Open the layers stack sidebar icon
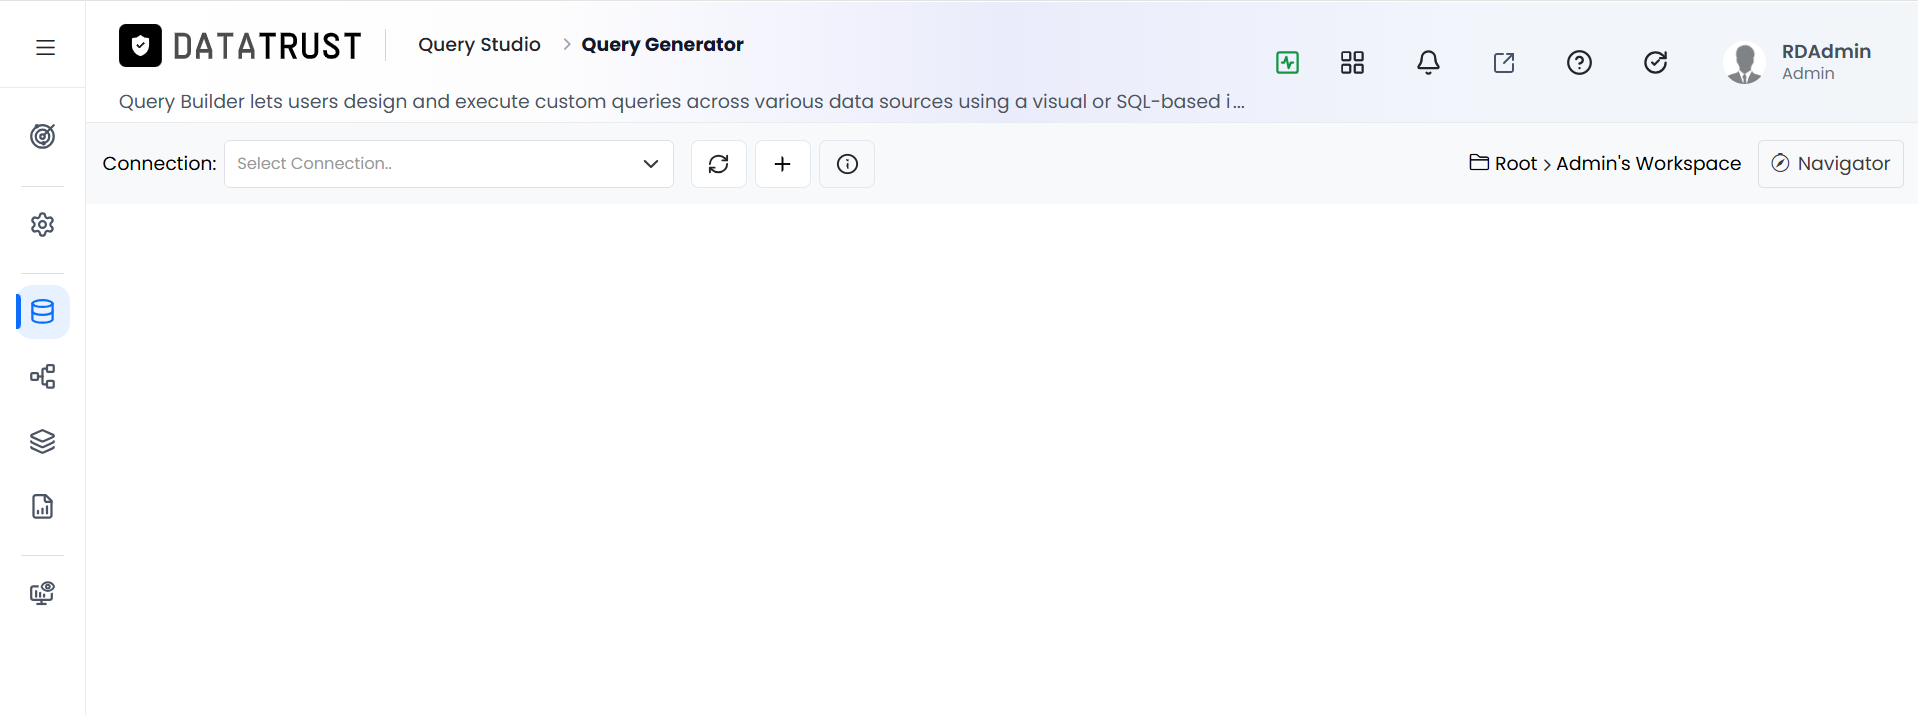 [x=42, y=441]
